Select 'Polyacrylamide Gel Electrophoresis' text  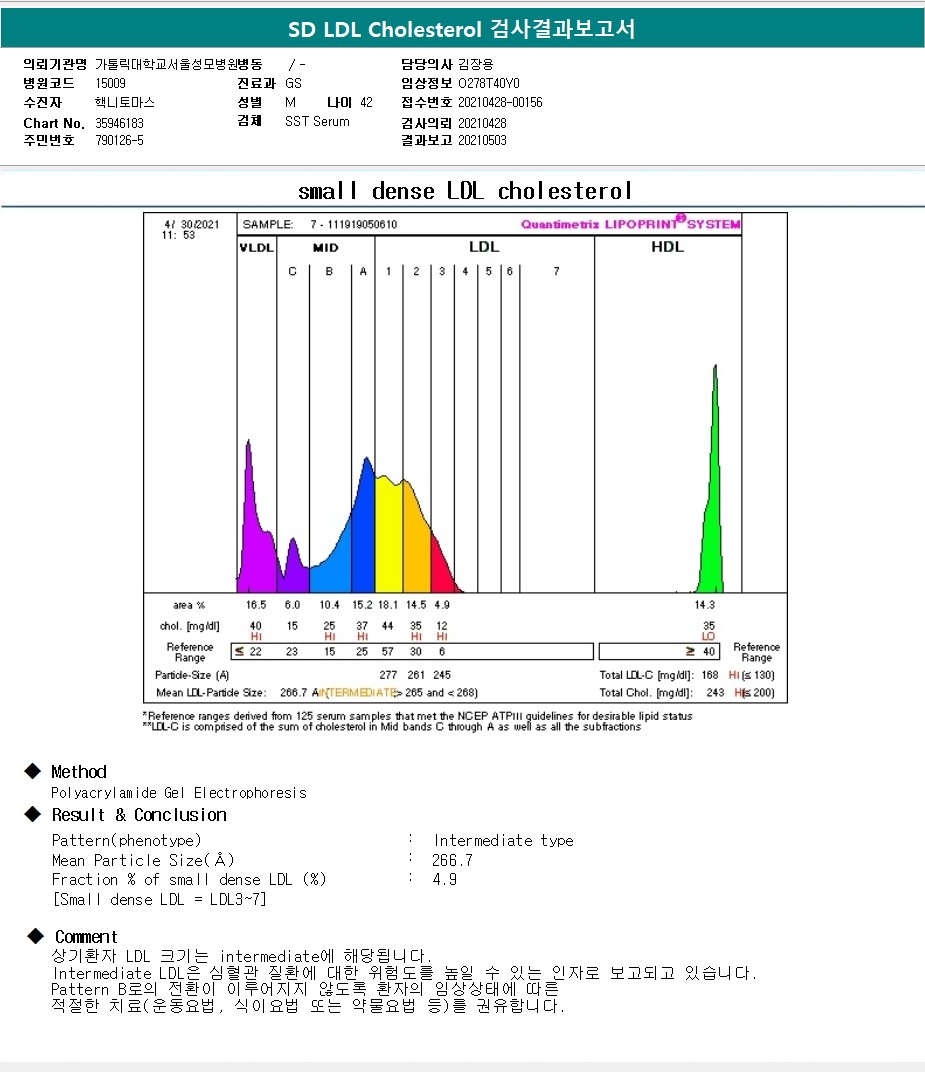[x=178, y=793]
